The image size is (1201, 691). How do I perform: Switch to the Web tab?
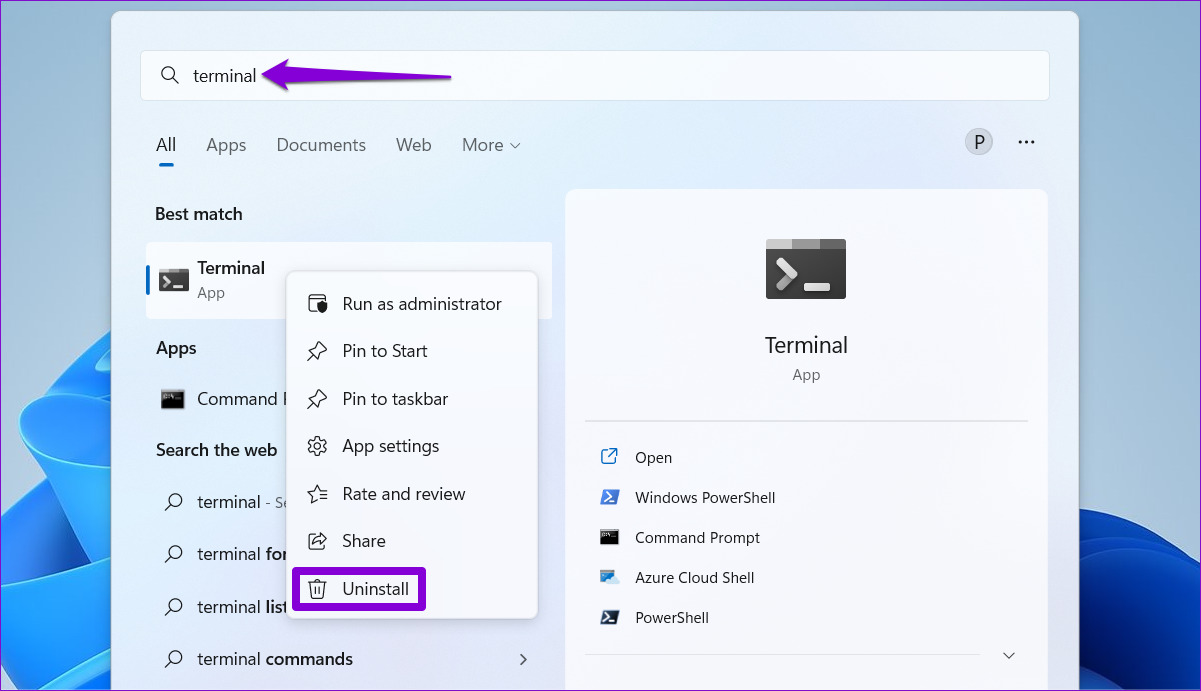(413, 145)
